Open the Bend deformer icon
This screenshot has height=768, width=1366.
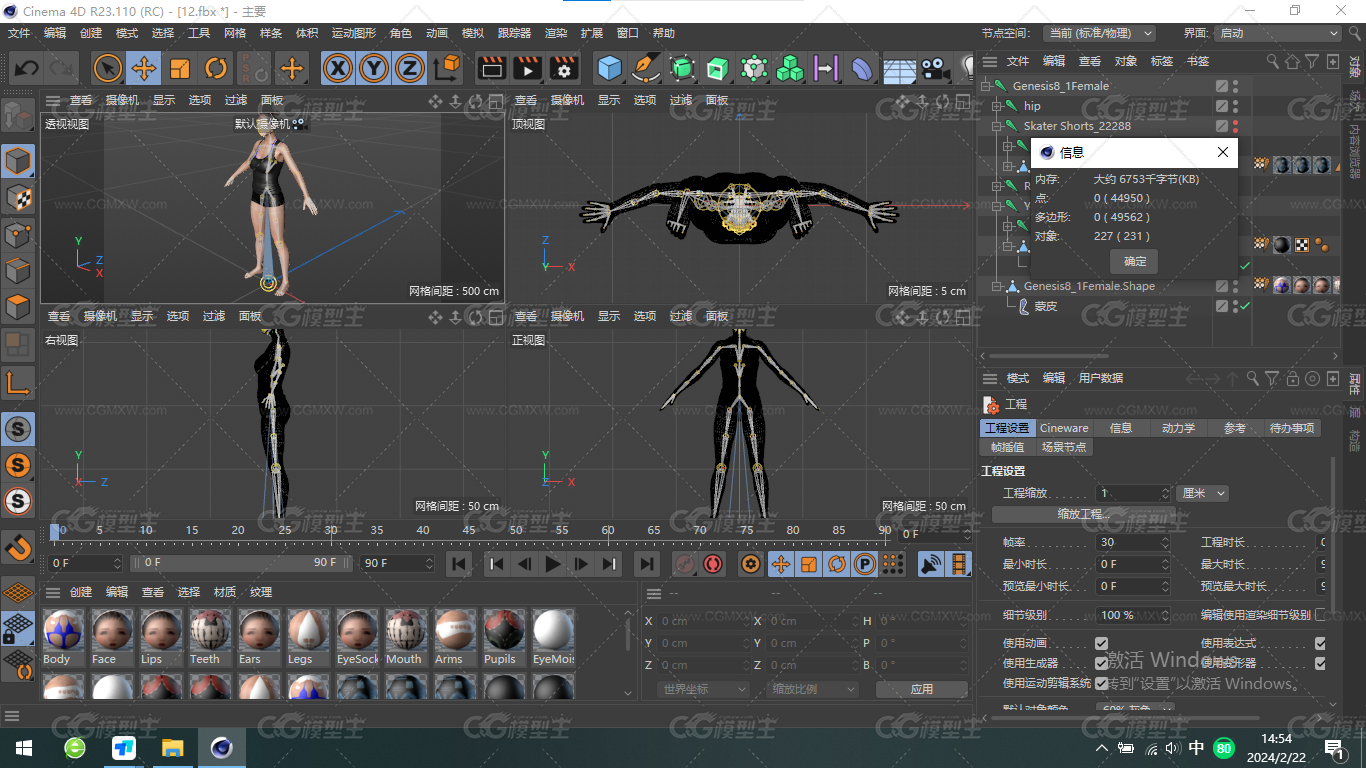862,68
